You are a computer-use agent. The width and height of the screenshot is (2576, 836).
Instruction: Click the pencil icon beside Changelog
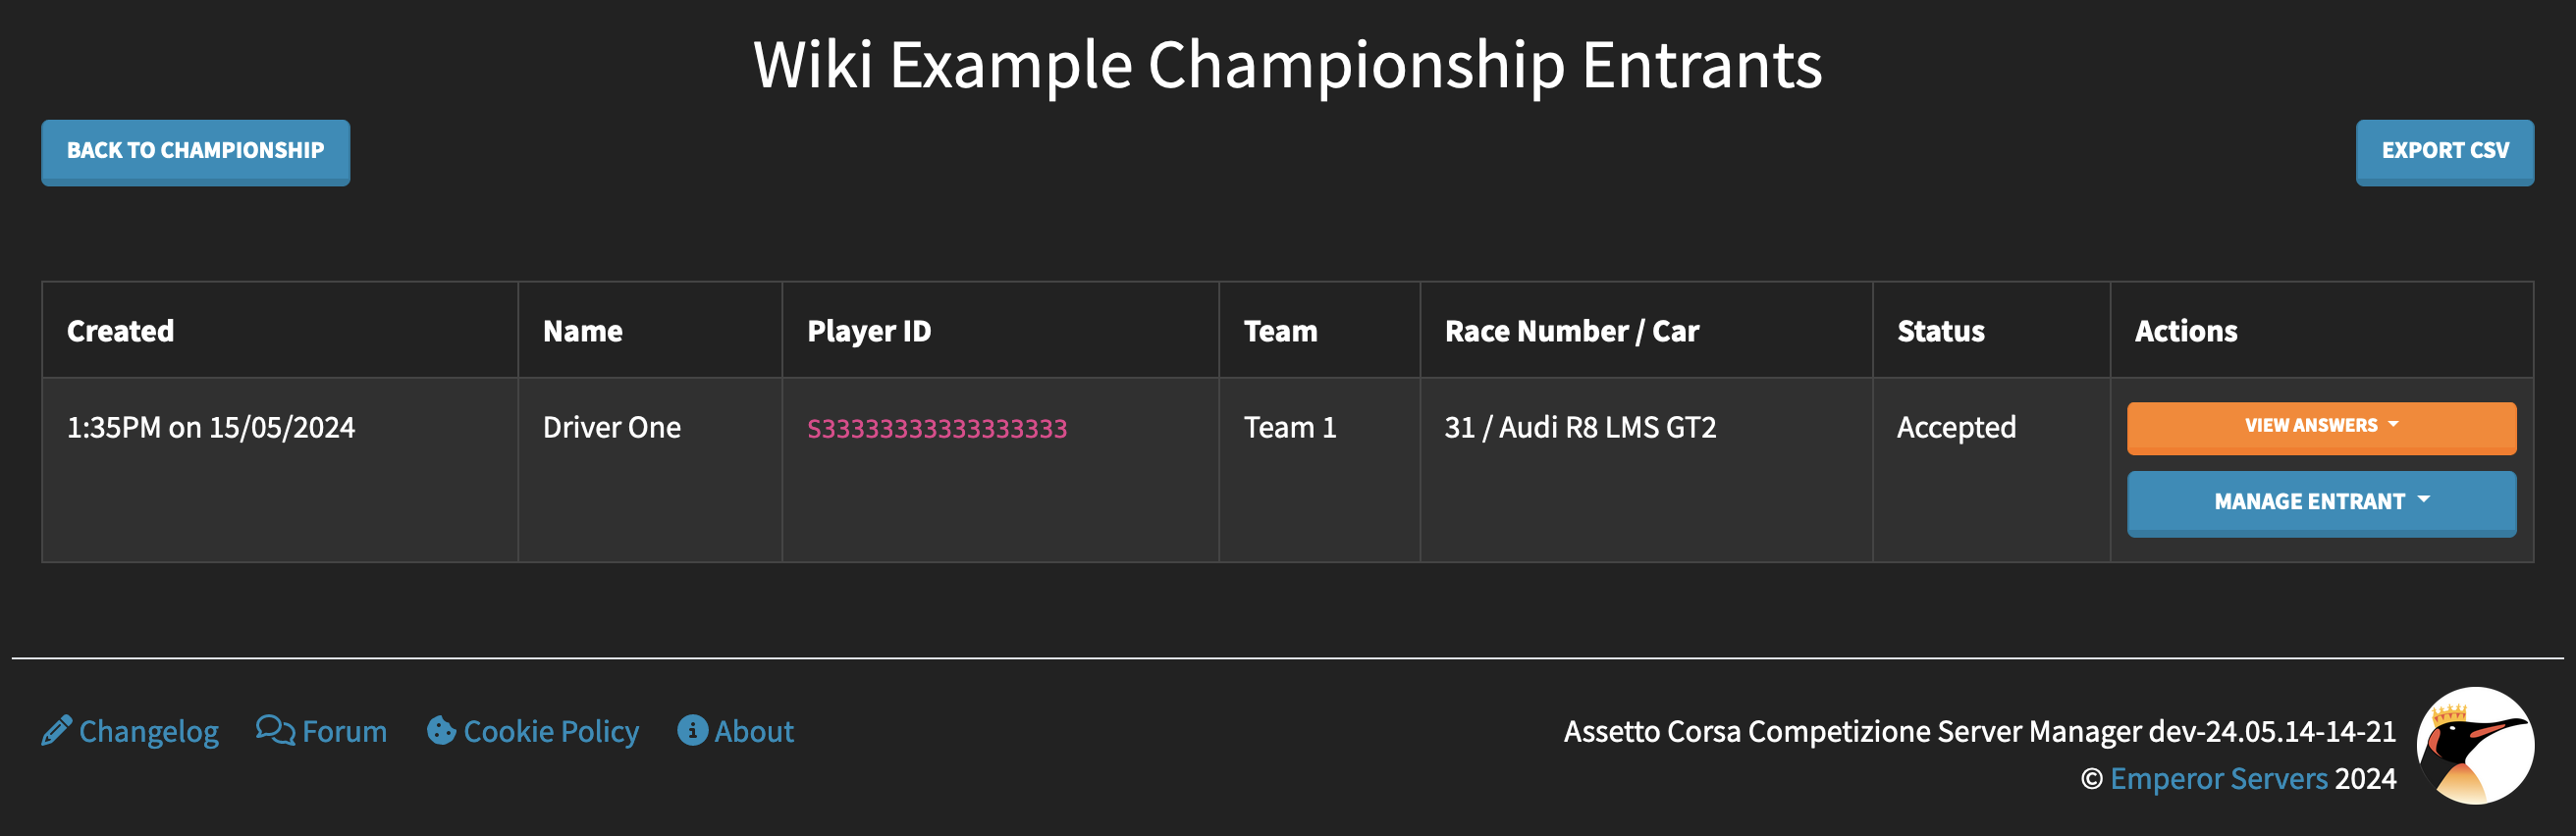(56, 731)
